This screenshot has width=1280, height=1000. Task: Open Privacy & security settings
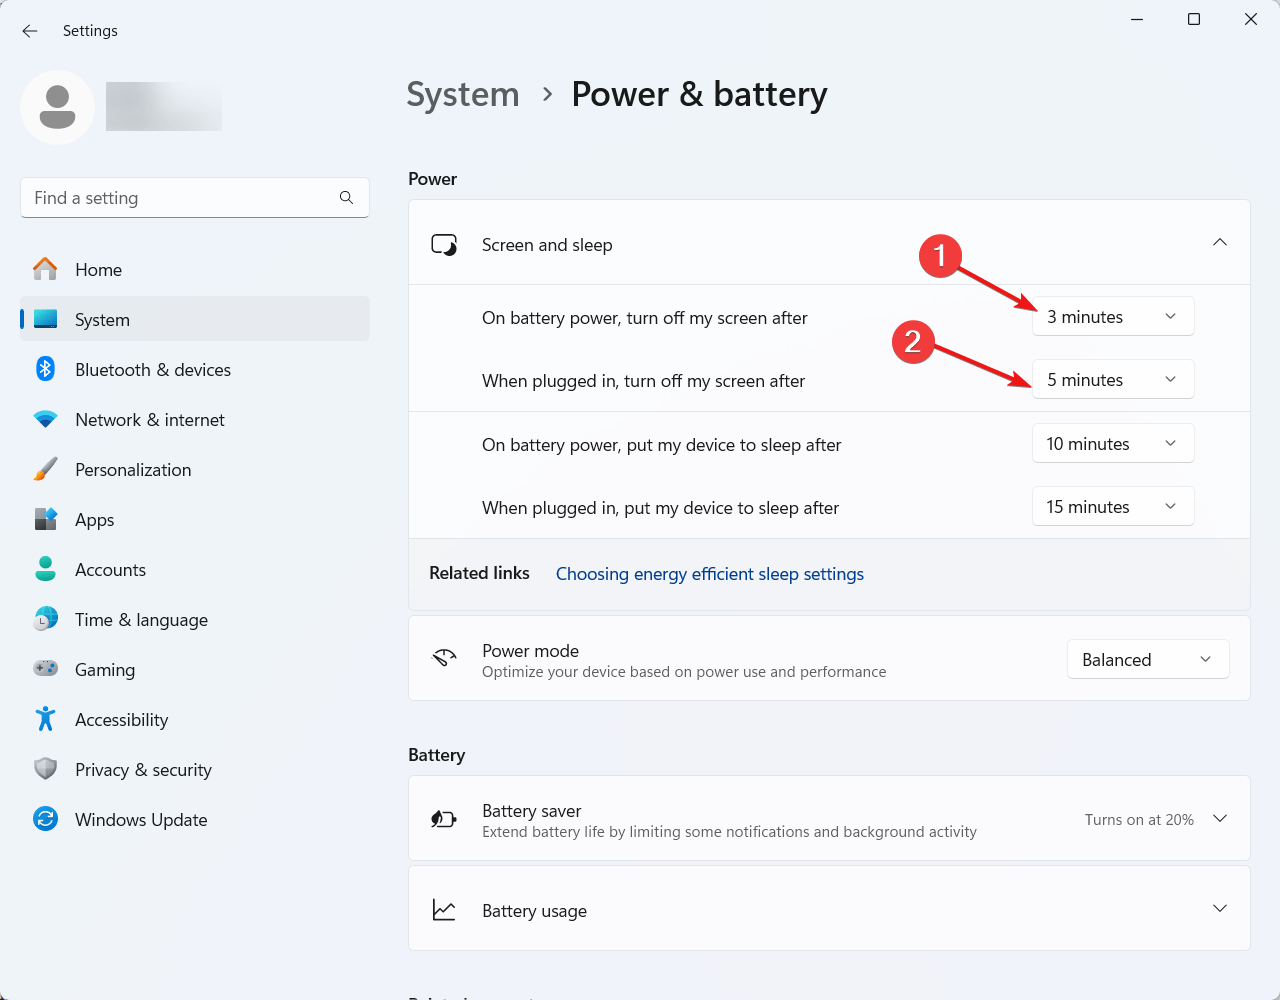pos(195,770)
